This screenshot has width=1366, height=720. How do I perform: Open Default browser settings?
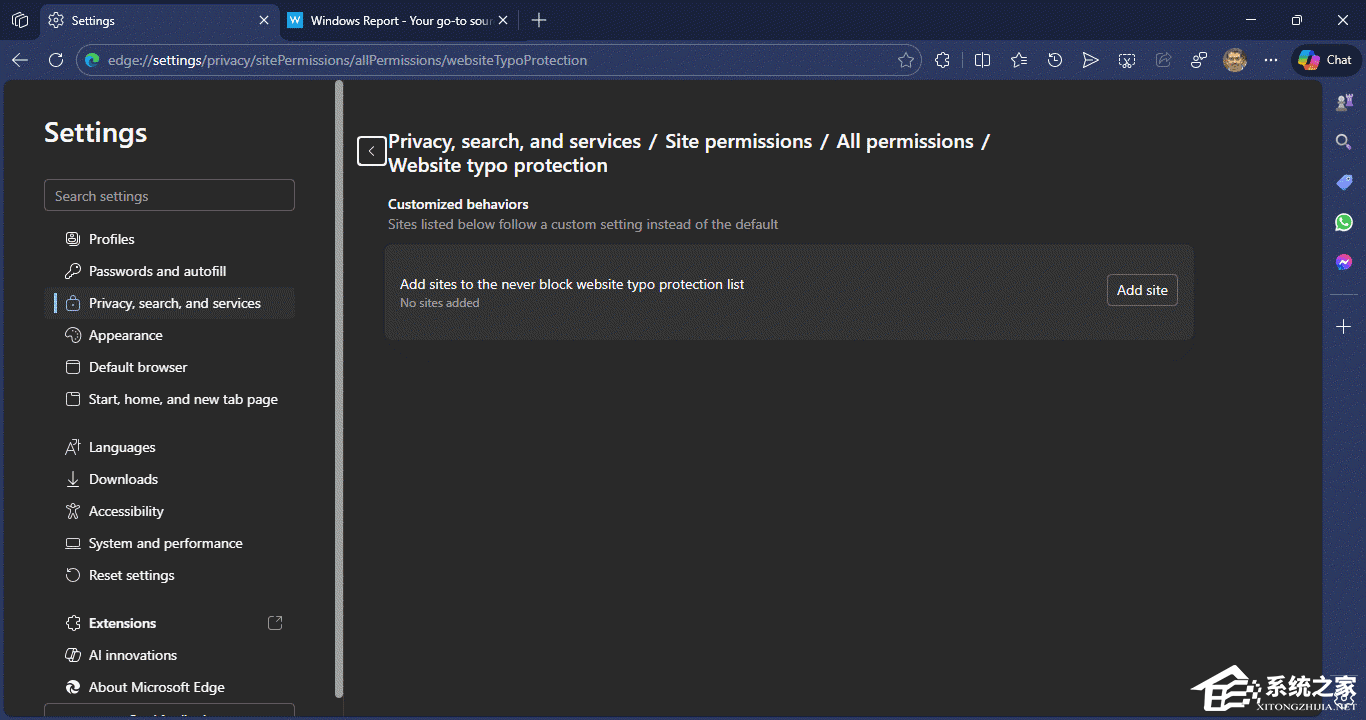169,367
